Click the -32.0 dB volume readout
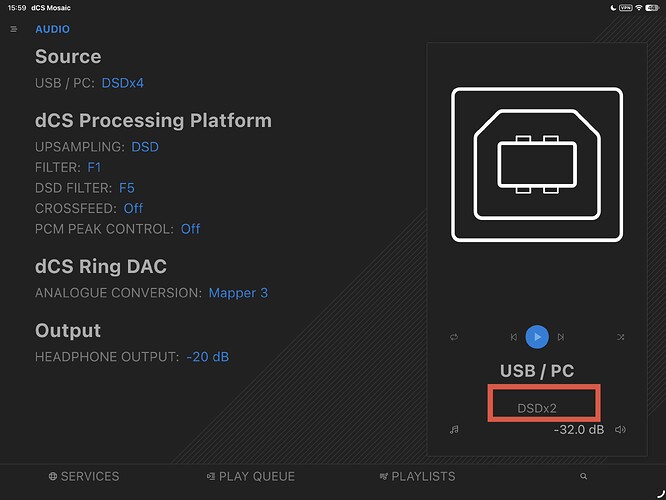Screen dimensions: 666x500 tap(579, 429)
